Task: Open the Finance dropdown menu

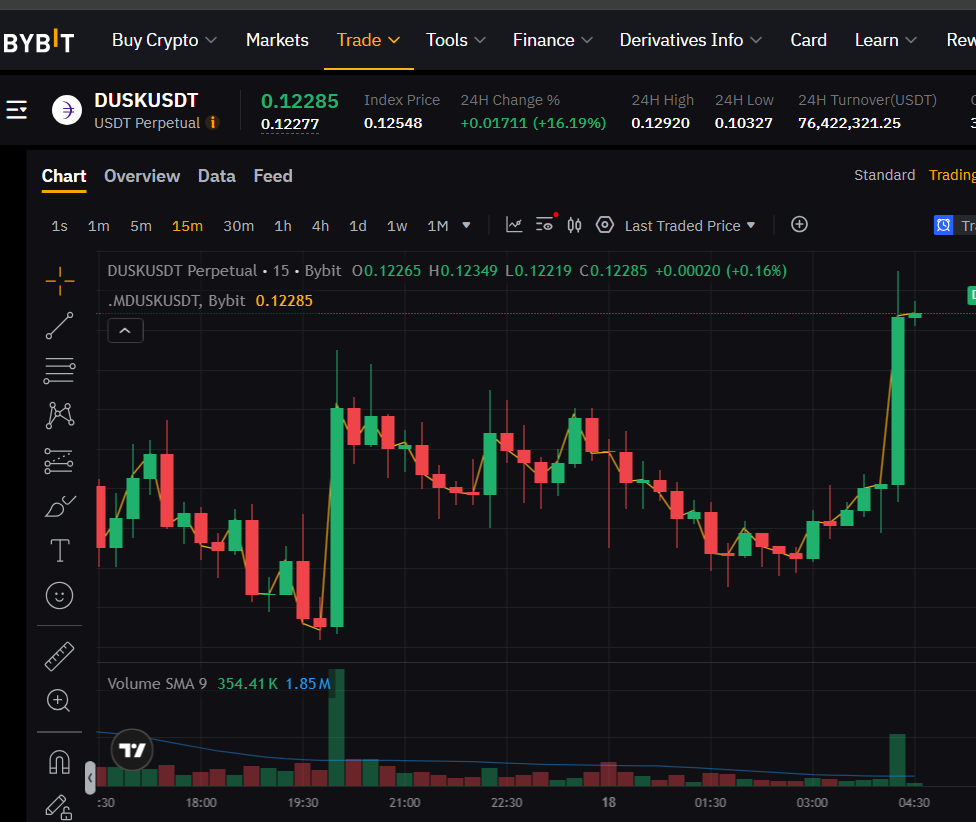Action: 553,40
